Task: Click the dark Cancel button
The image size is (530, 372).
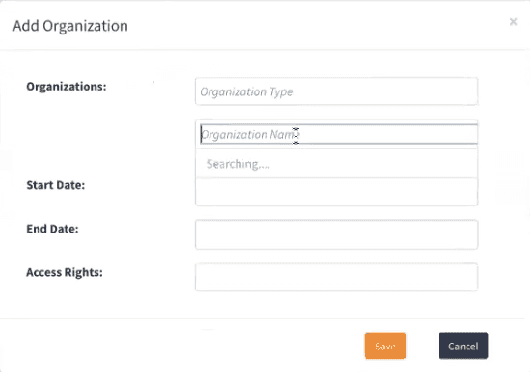Action: (x=463, y=346)
